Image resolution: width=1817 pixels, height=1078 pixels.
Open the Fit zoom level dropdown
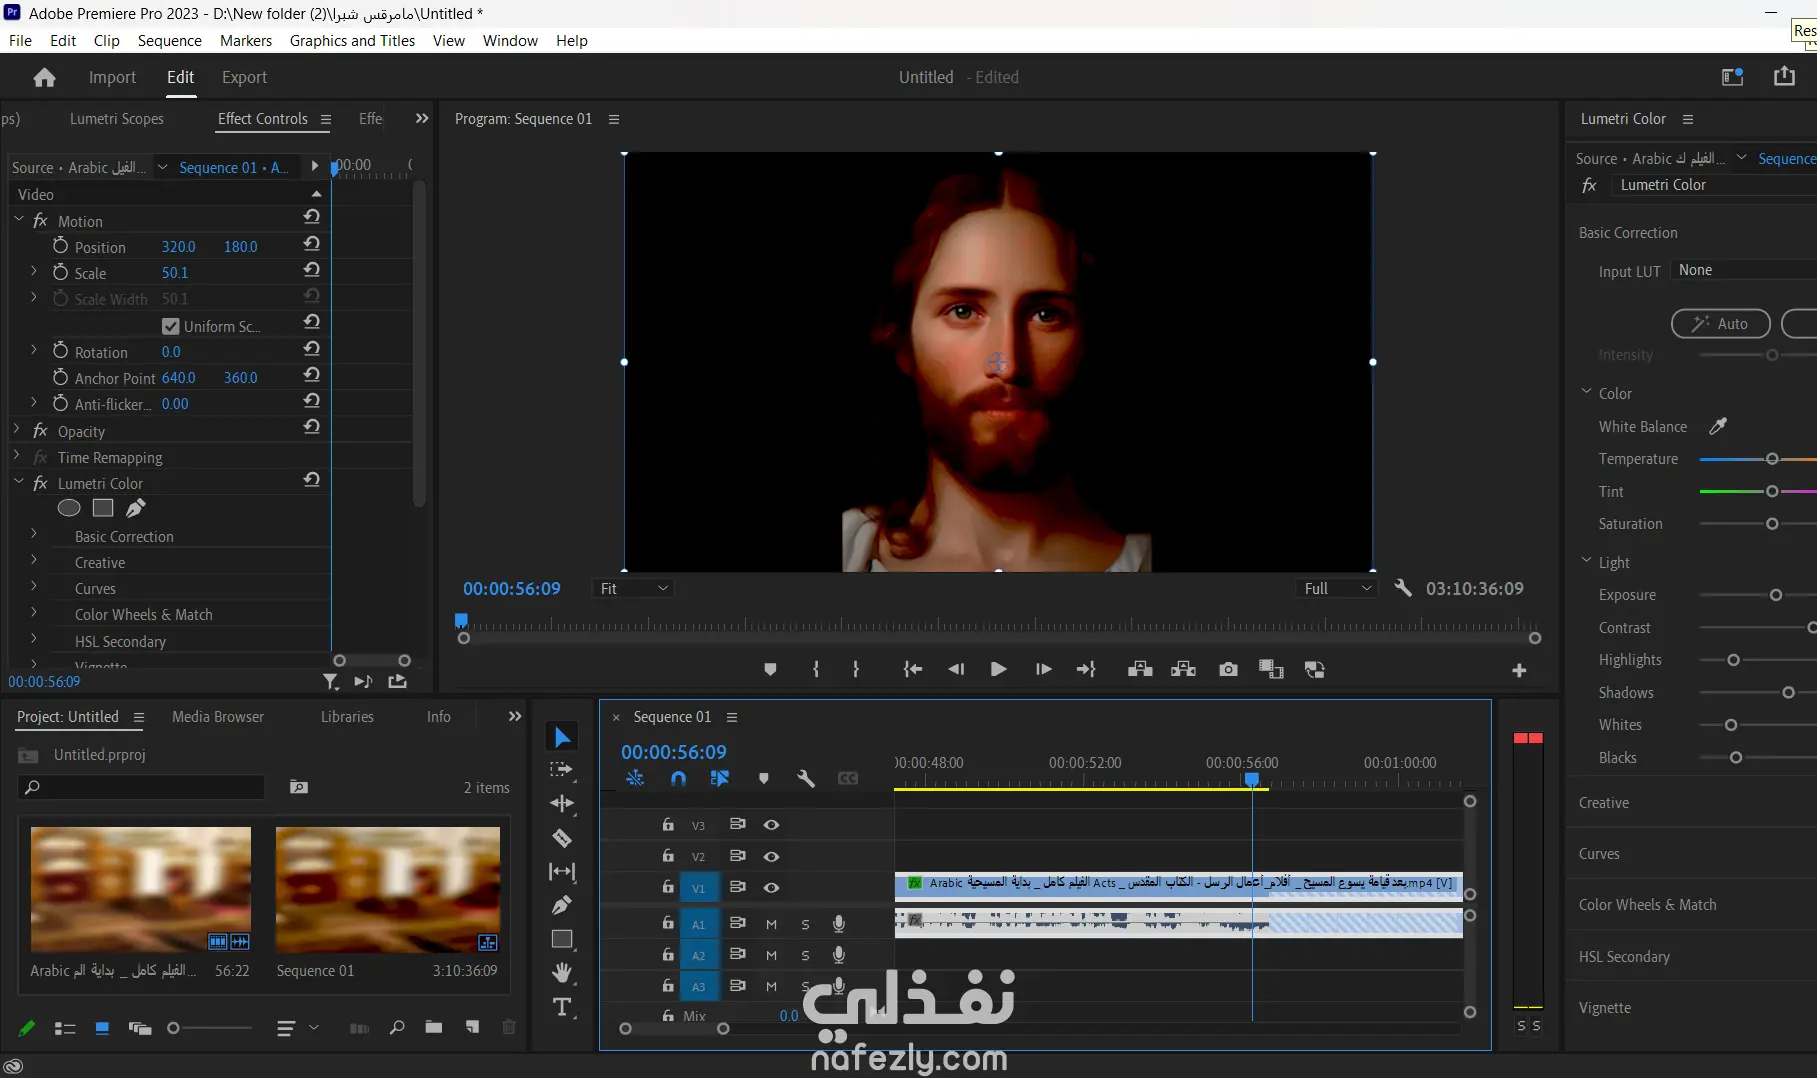tap(634, 589)
